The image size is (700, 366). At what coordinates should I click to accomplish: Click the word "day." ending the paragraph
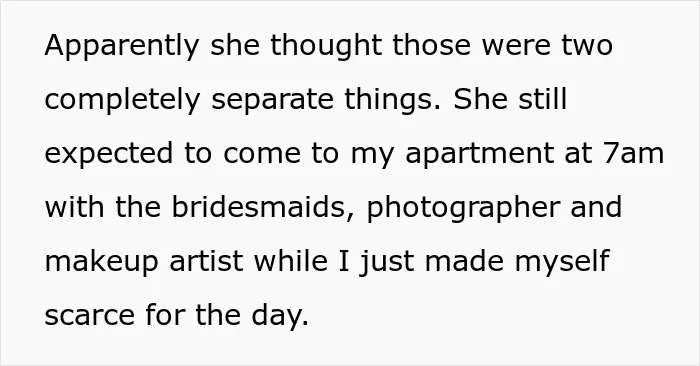click(x=280, y=316)
